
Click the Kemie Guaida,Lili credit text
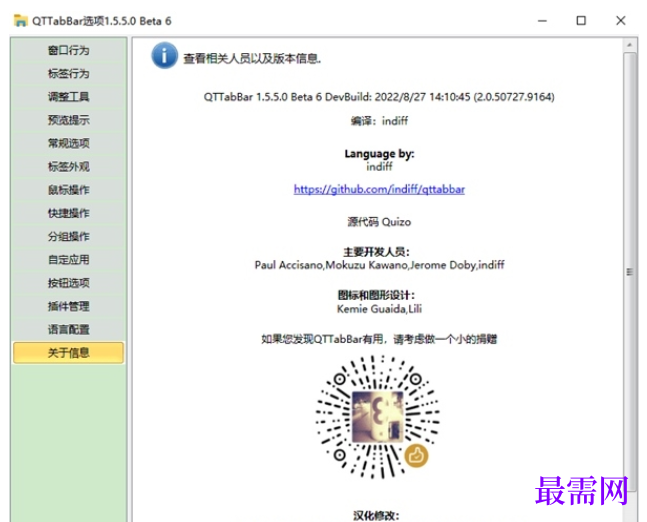(x=379, y=309)
